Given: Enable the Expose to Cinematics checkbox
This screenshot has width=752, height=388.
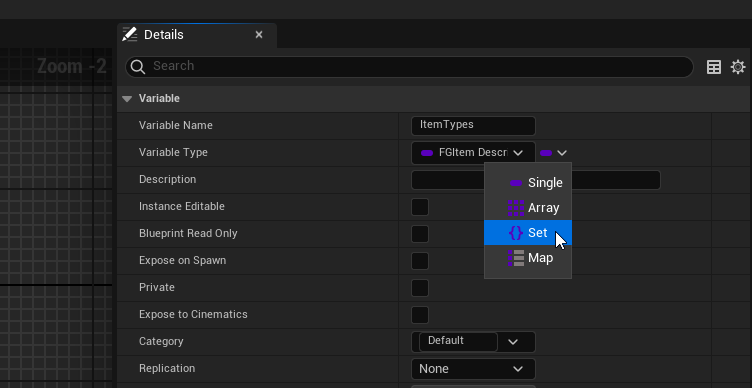Looking at the screenshot, I should [420, 315].
